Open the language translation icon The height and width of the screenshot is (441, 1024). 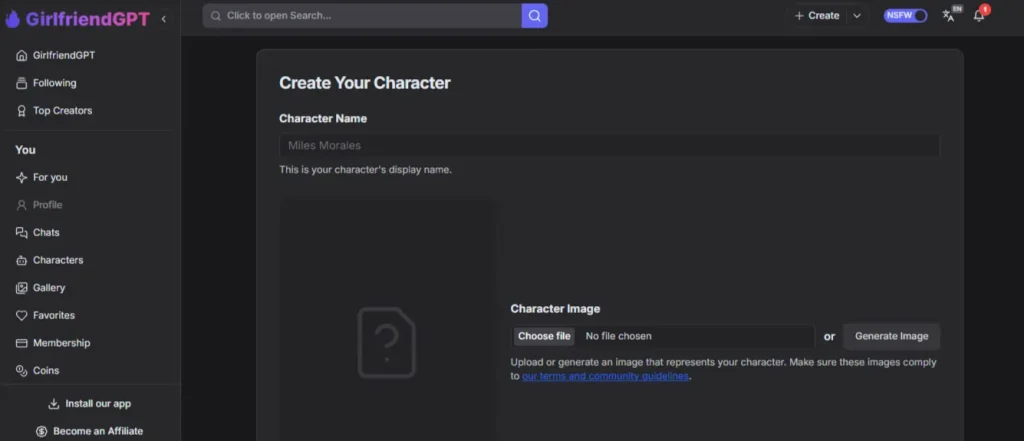(x=949, y=16)
